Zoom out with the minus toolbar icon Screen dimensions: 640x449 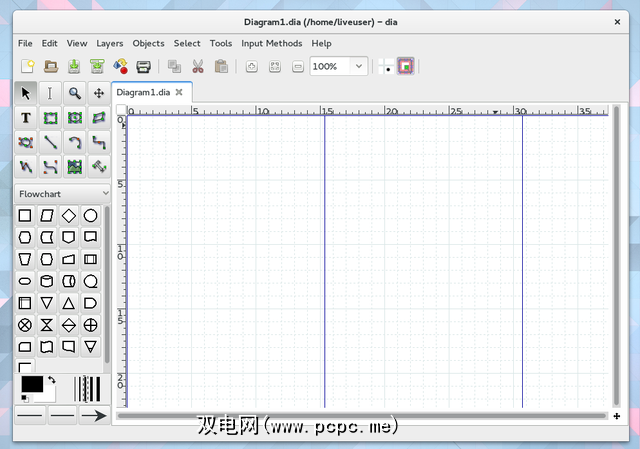(298, 66)
